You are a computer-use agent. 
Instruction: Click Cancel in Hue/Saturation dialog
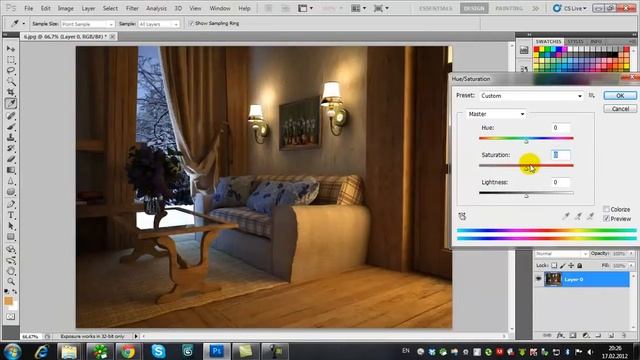coord(620,109)
